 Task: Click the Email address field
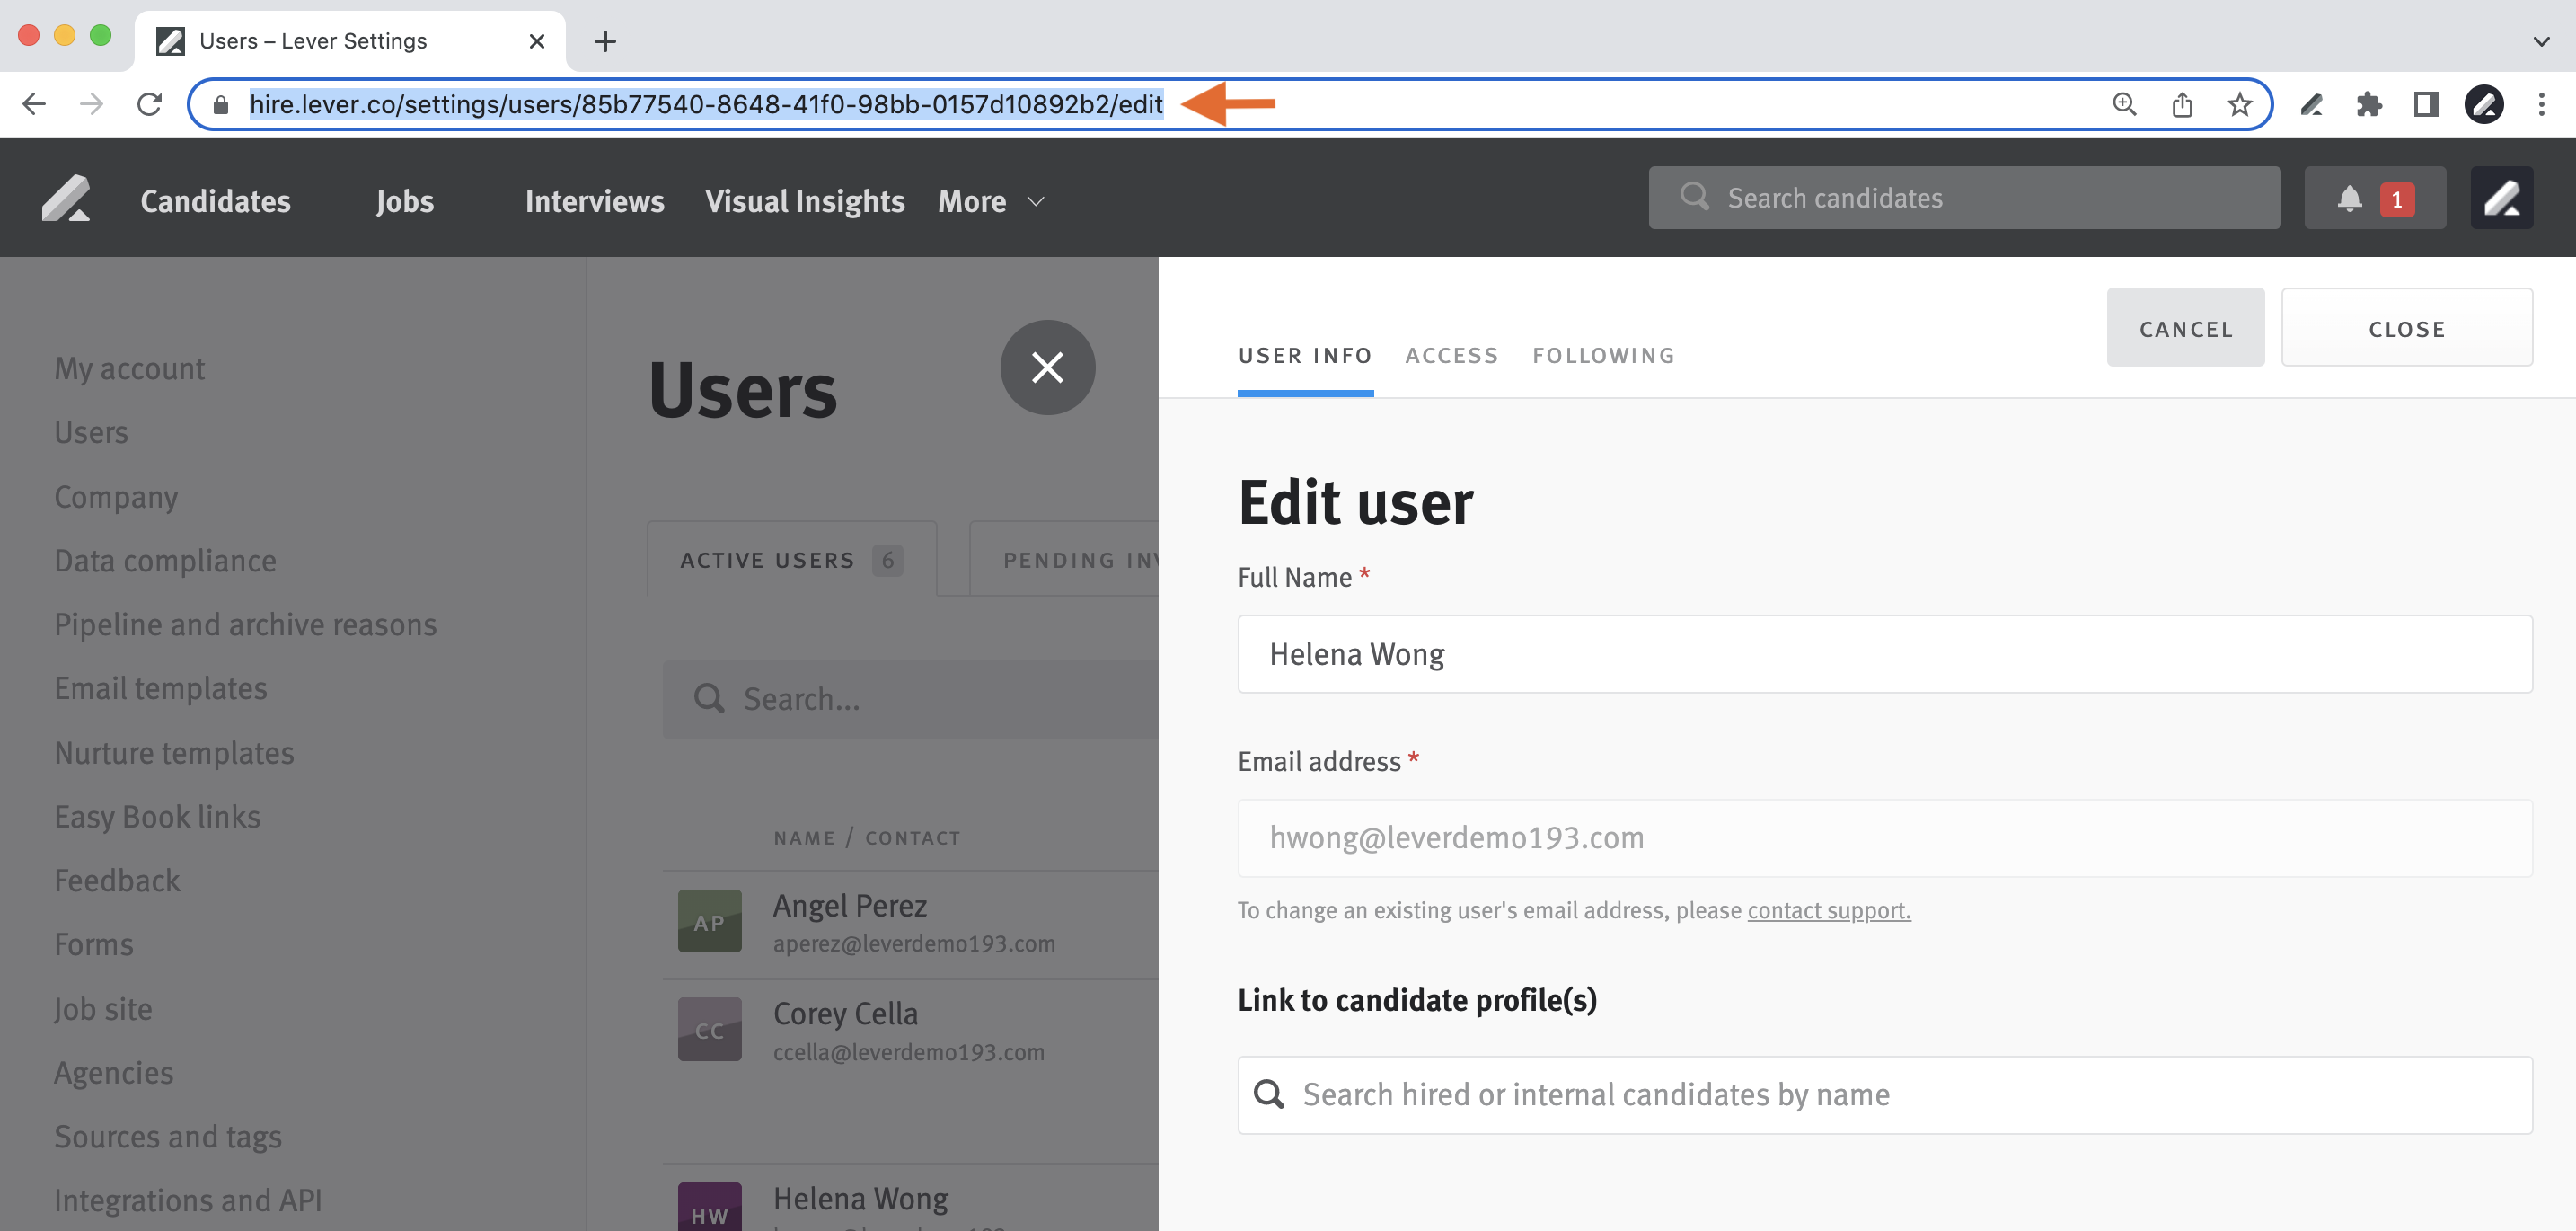pos(1884,838)
